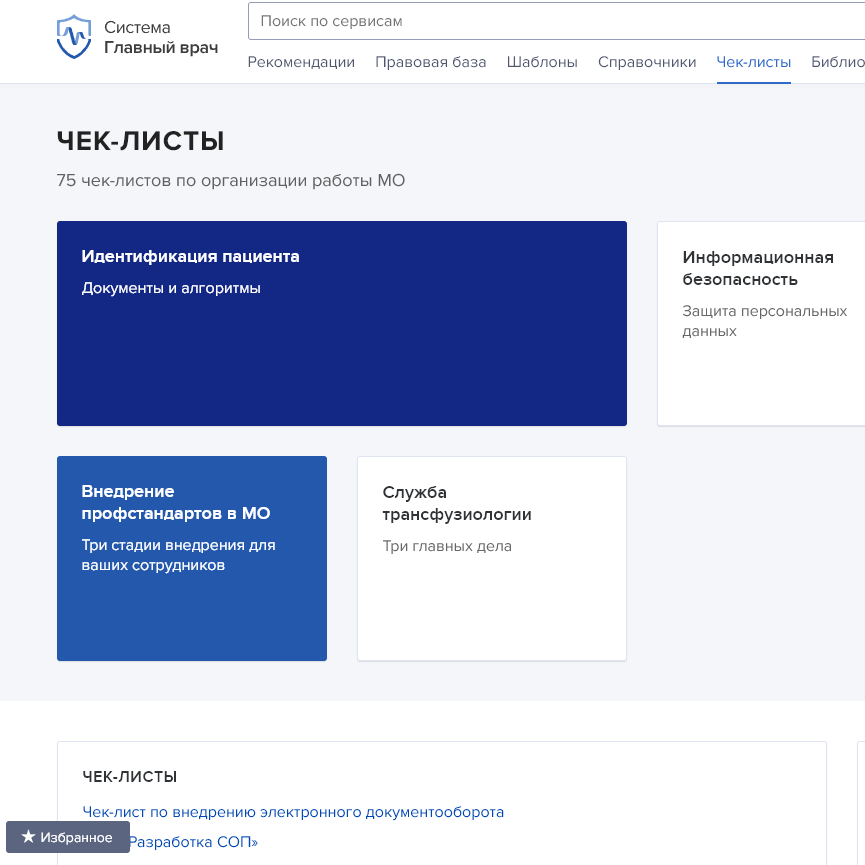Screen dimensions: 865x865
Task: Click Три стадии внедрения description text
Action: (178, 555)
